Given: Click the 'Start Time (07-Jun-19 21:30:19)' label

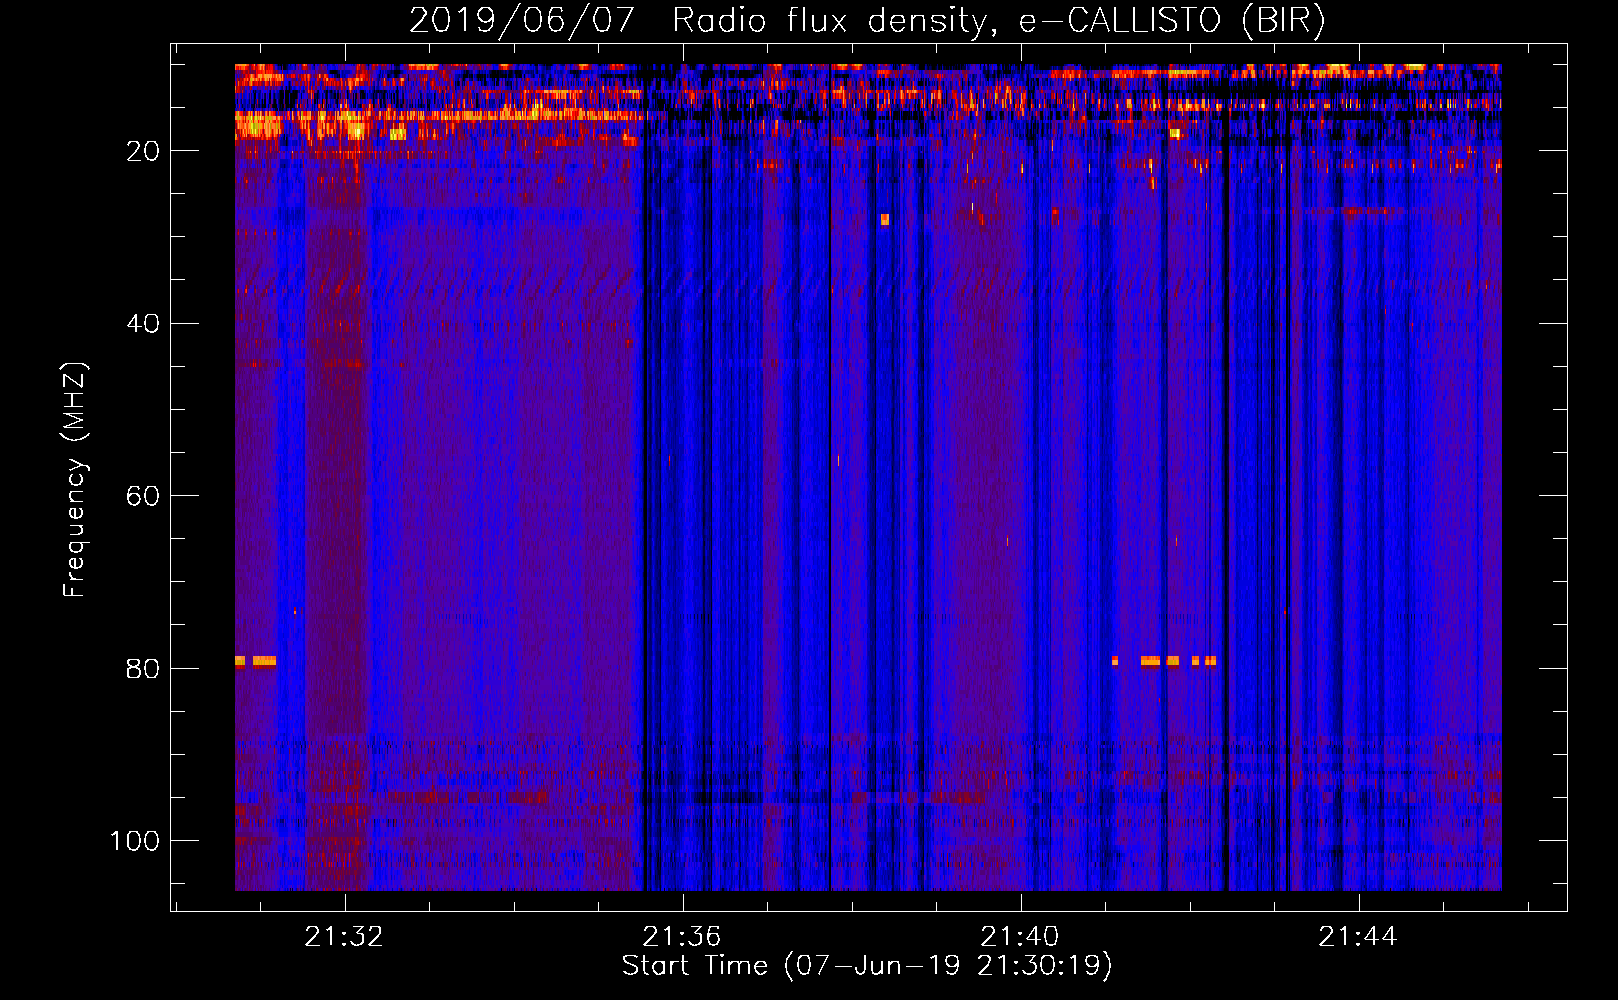Looking at the screenshot, I should point(867,966).
